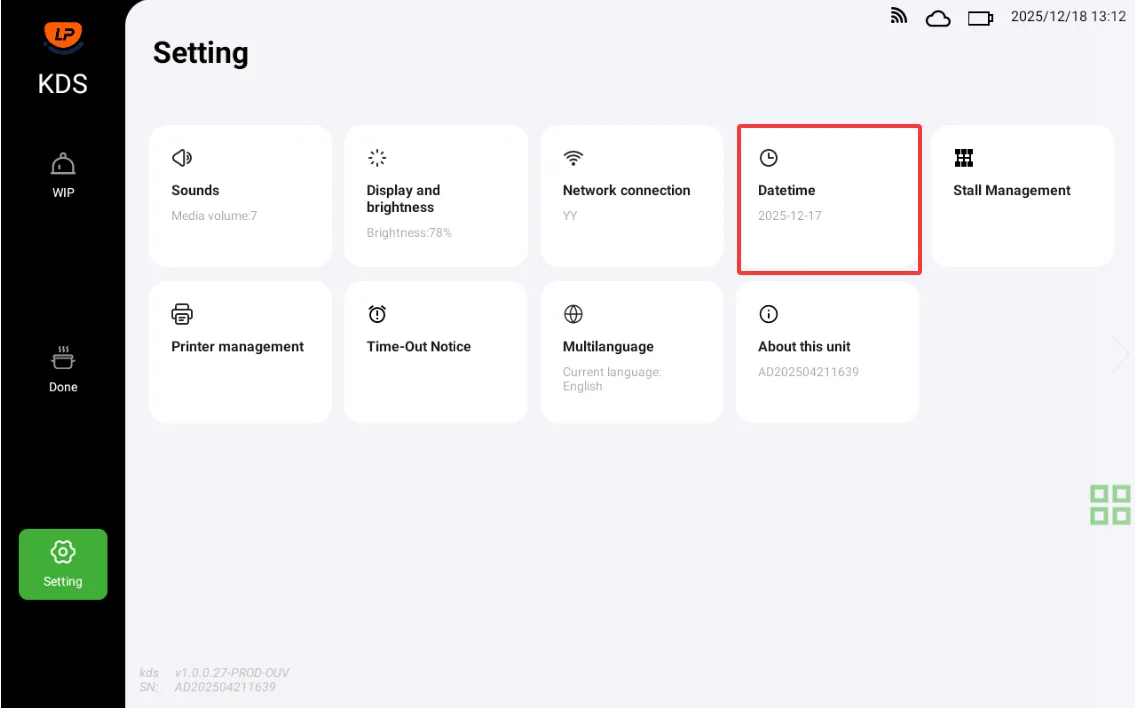The image size is (1135, 708).
Task: Click the 2025-12-17 date value
Action: pyautogui.click(x=790, y=216)
